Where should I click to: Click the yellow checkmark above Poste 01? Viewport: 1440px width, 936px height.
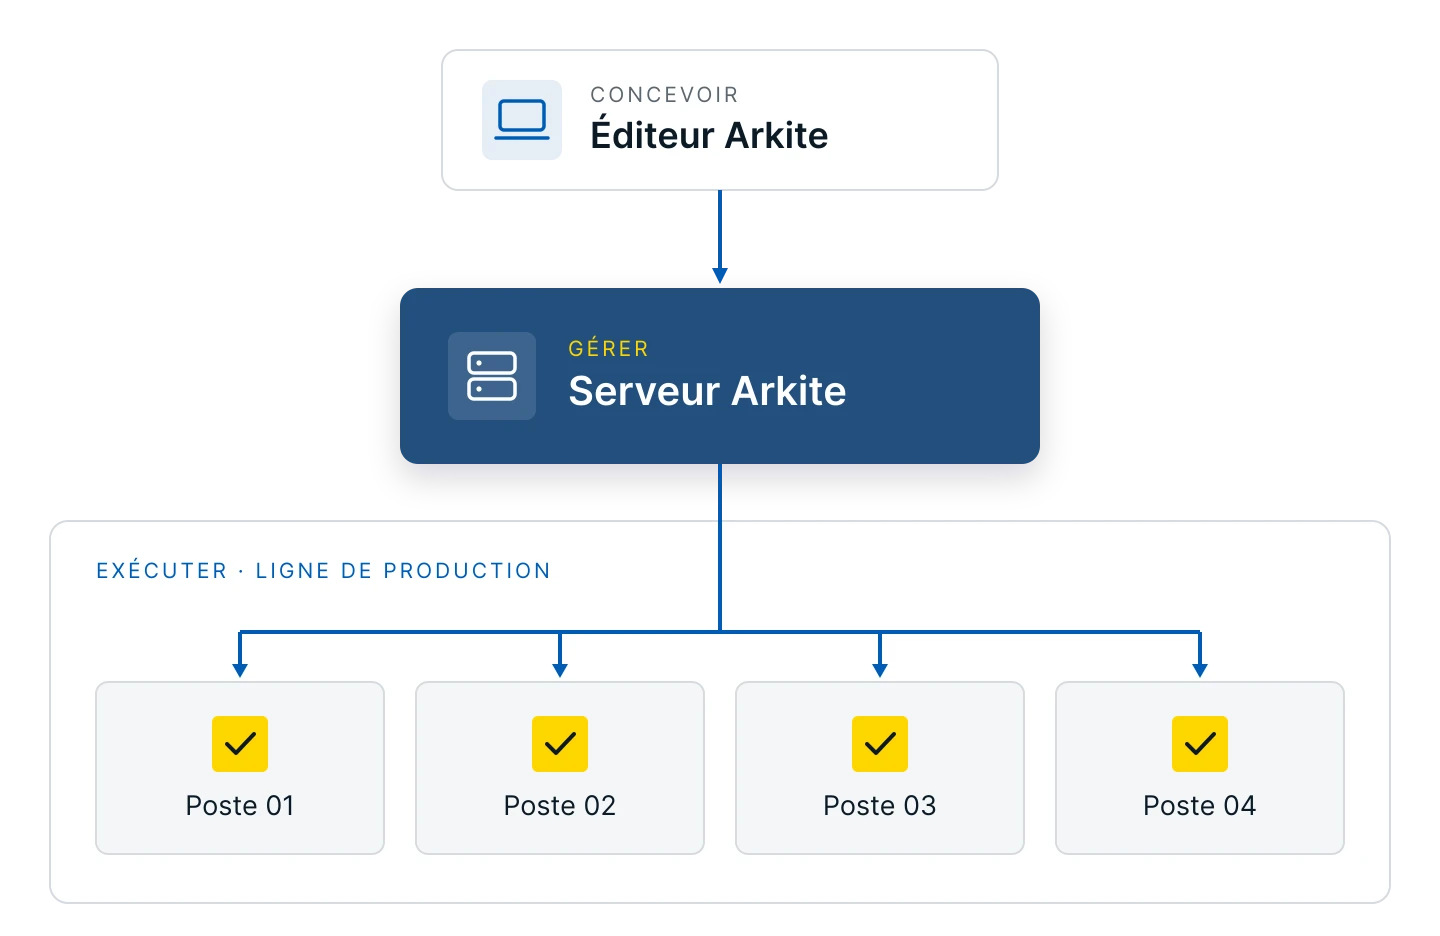[240, 744]
